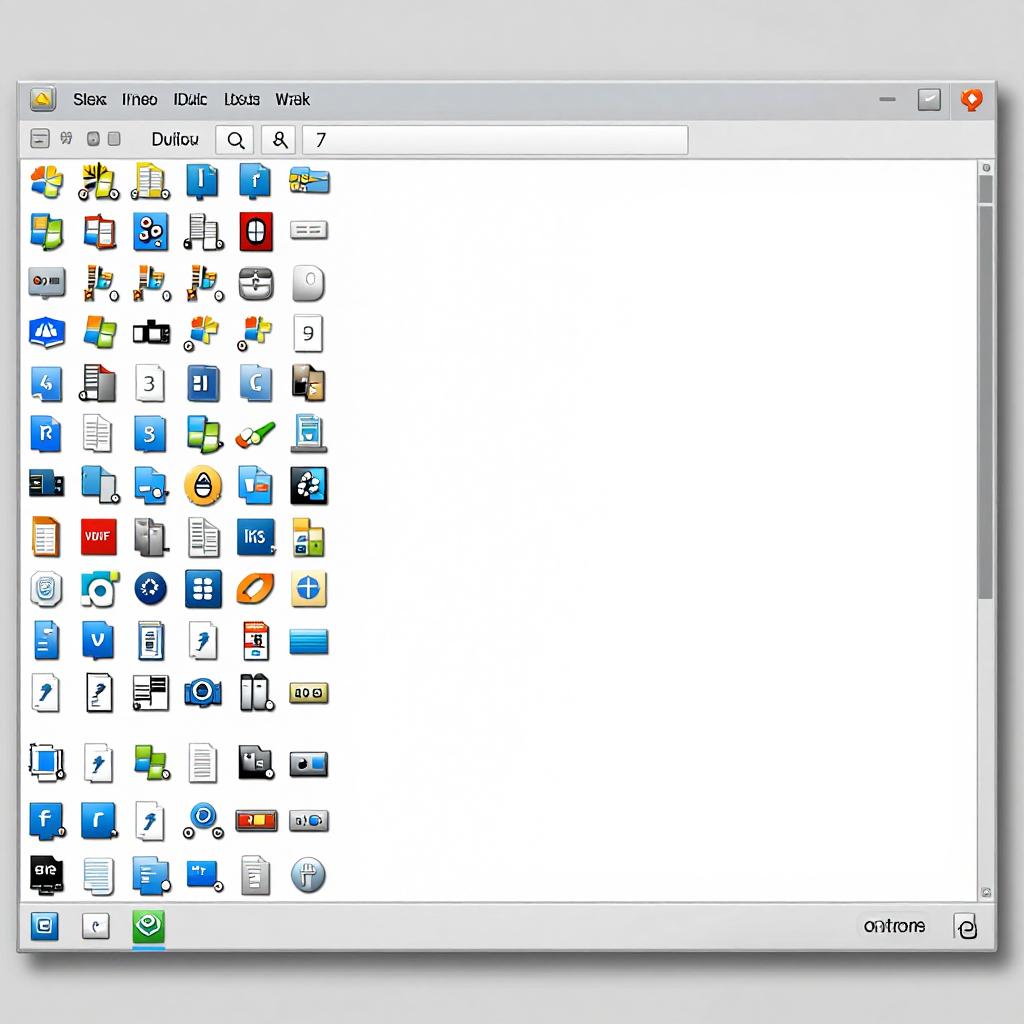This screenshot has height=1024, width=1024.
Task: Click the blue plus on yellow tile
Action: pyautogui.click(x=308, y=588)
